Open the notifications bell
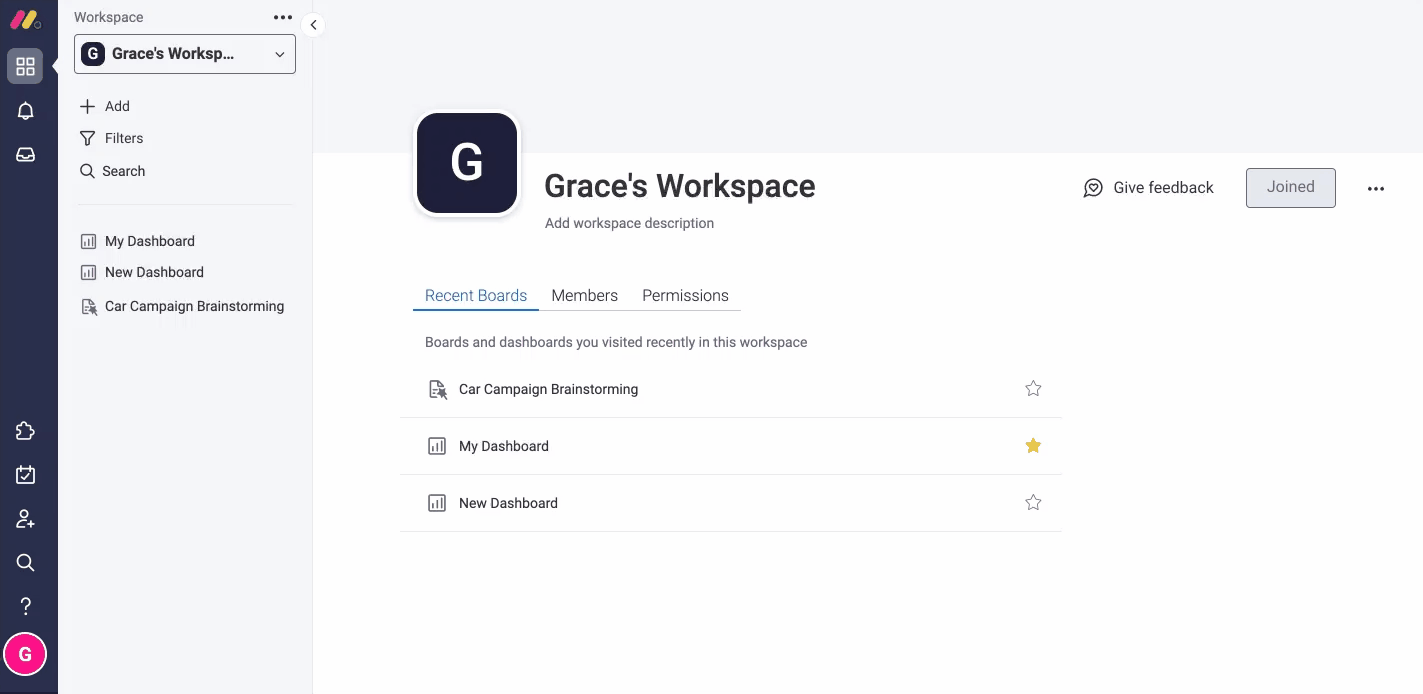This screenshot has height=694, width=1423. 25,111
